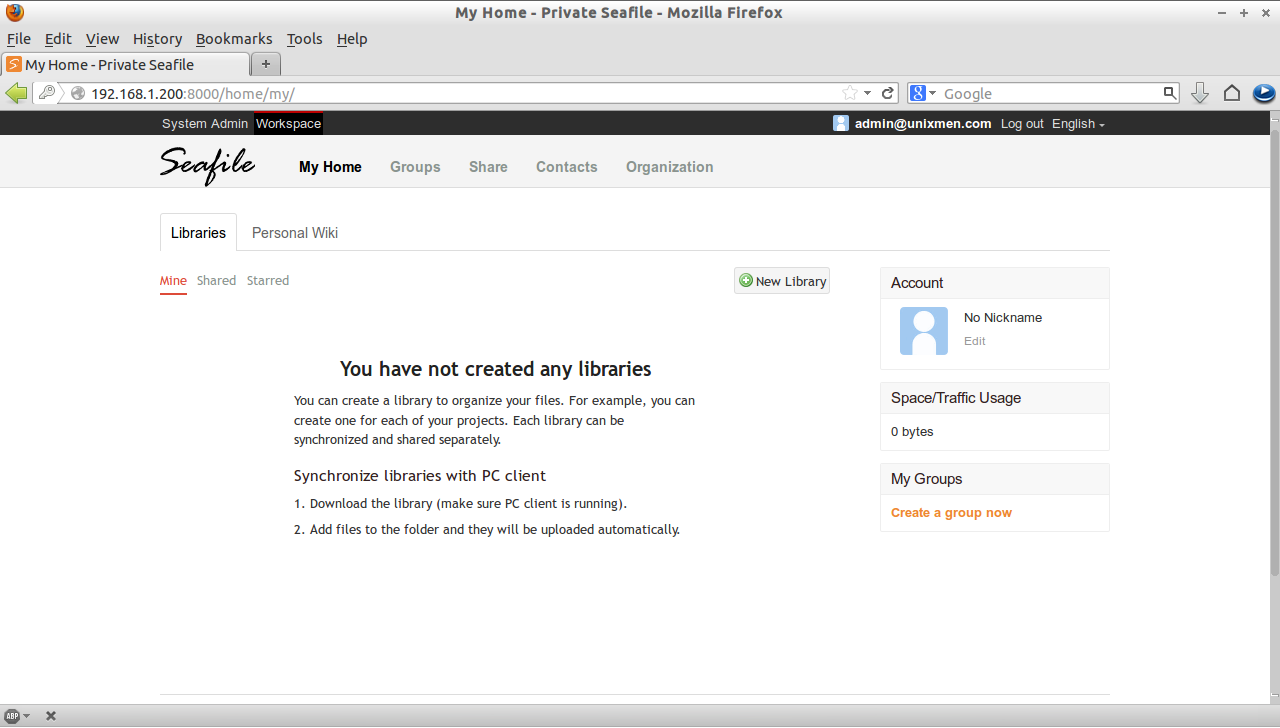
Task: Open URL history dropdown arrow
Action: 868,93
